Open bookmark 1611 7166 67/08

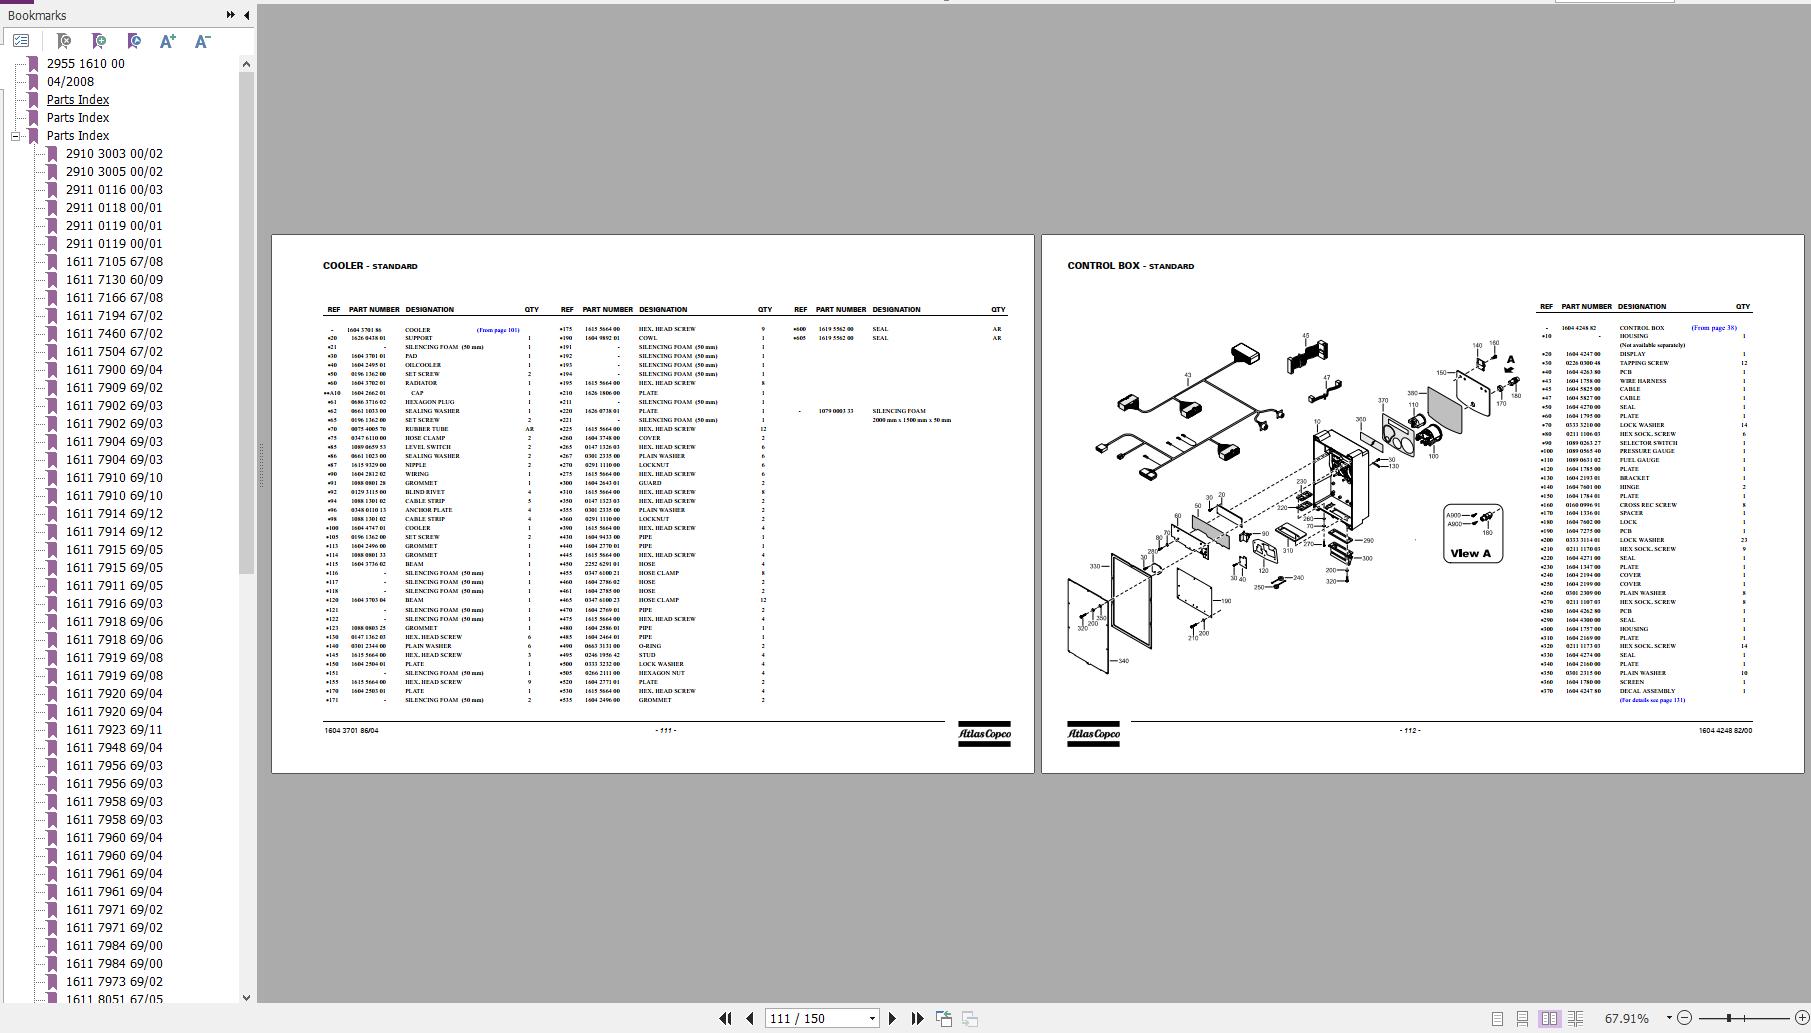click(x=114, y=298)
